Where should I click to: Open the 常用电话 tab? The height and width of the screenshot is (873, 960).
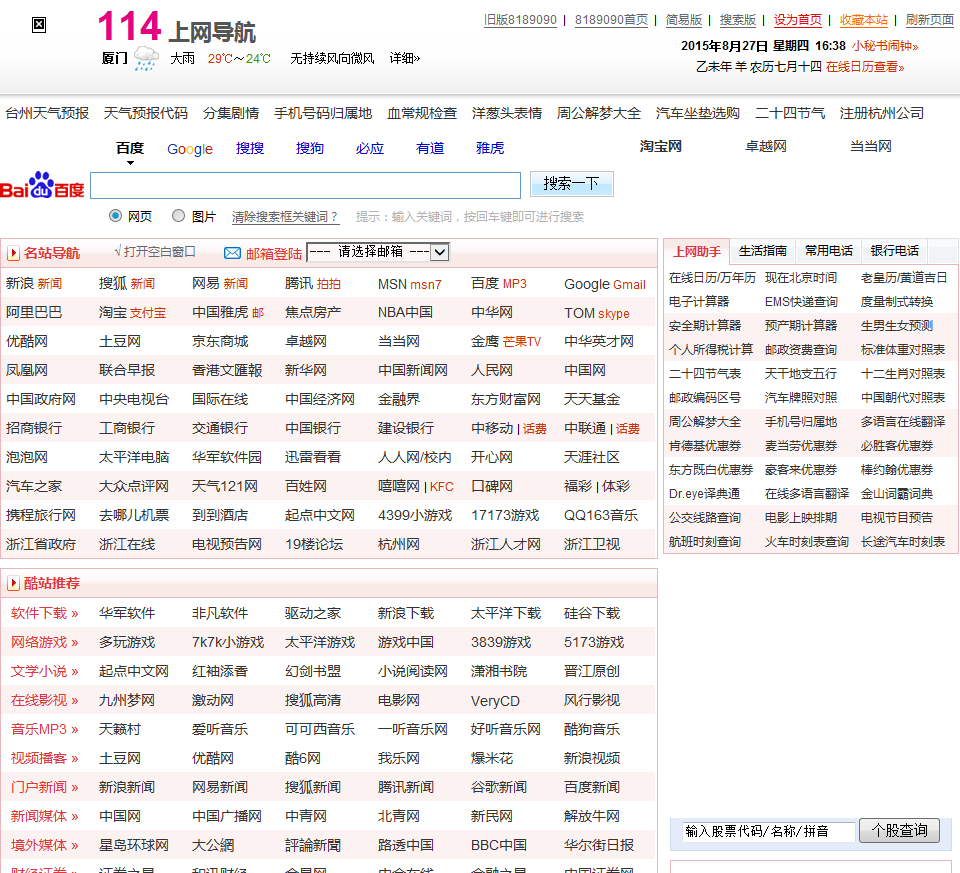pyautogui.click(x=828, y=251)
